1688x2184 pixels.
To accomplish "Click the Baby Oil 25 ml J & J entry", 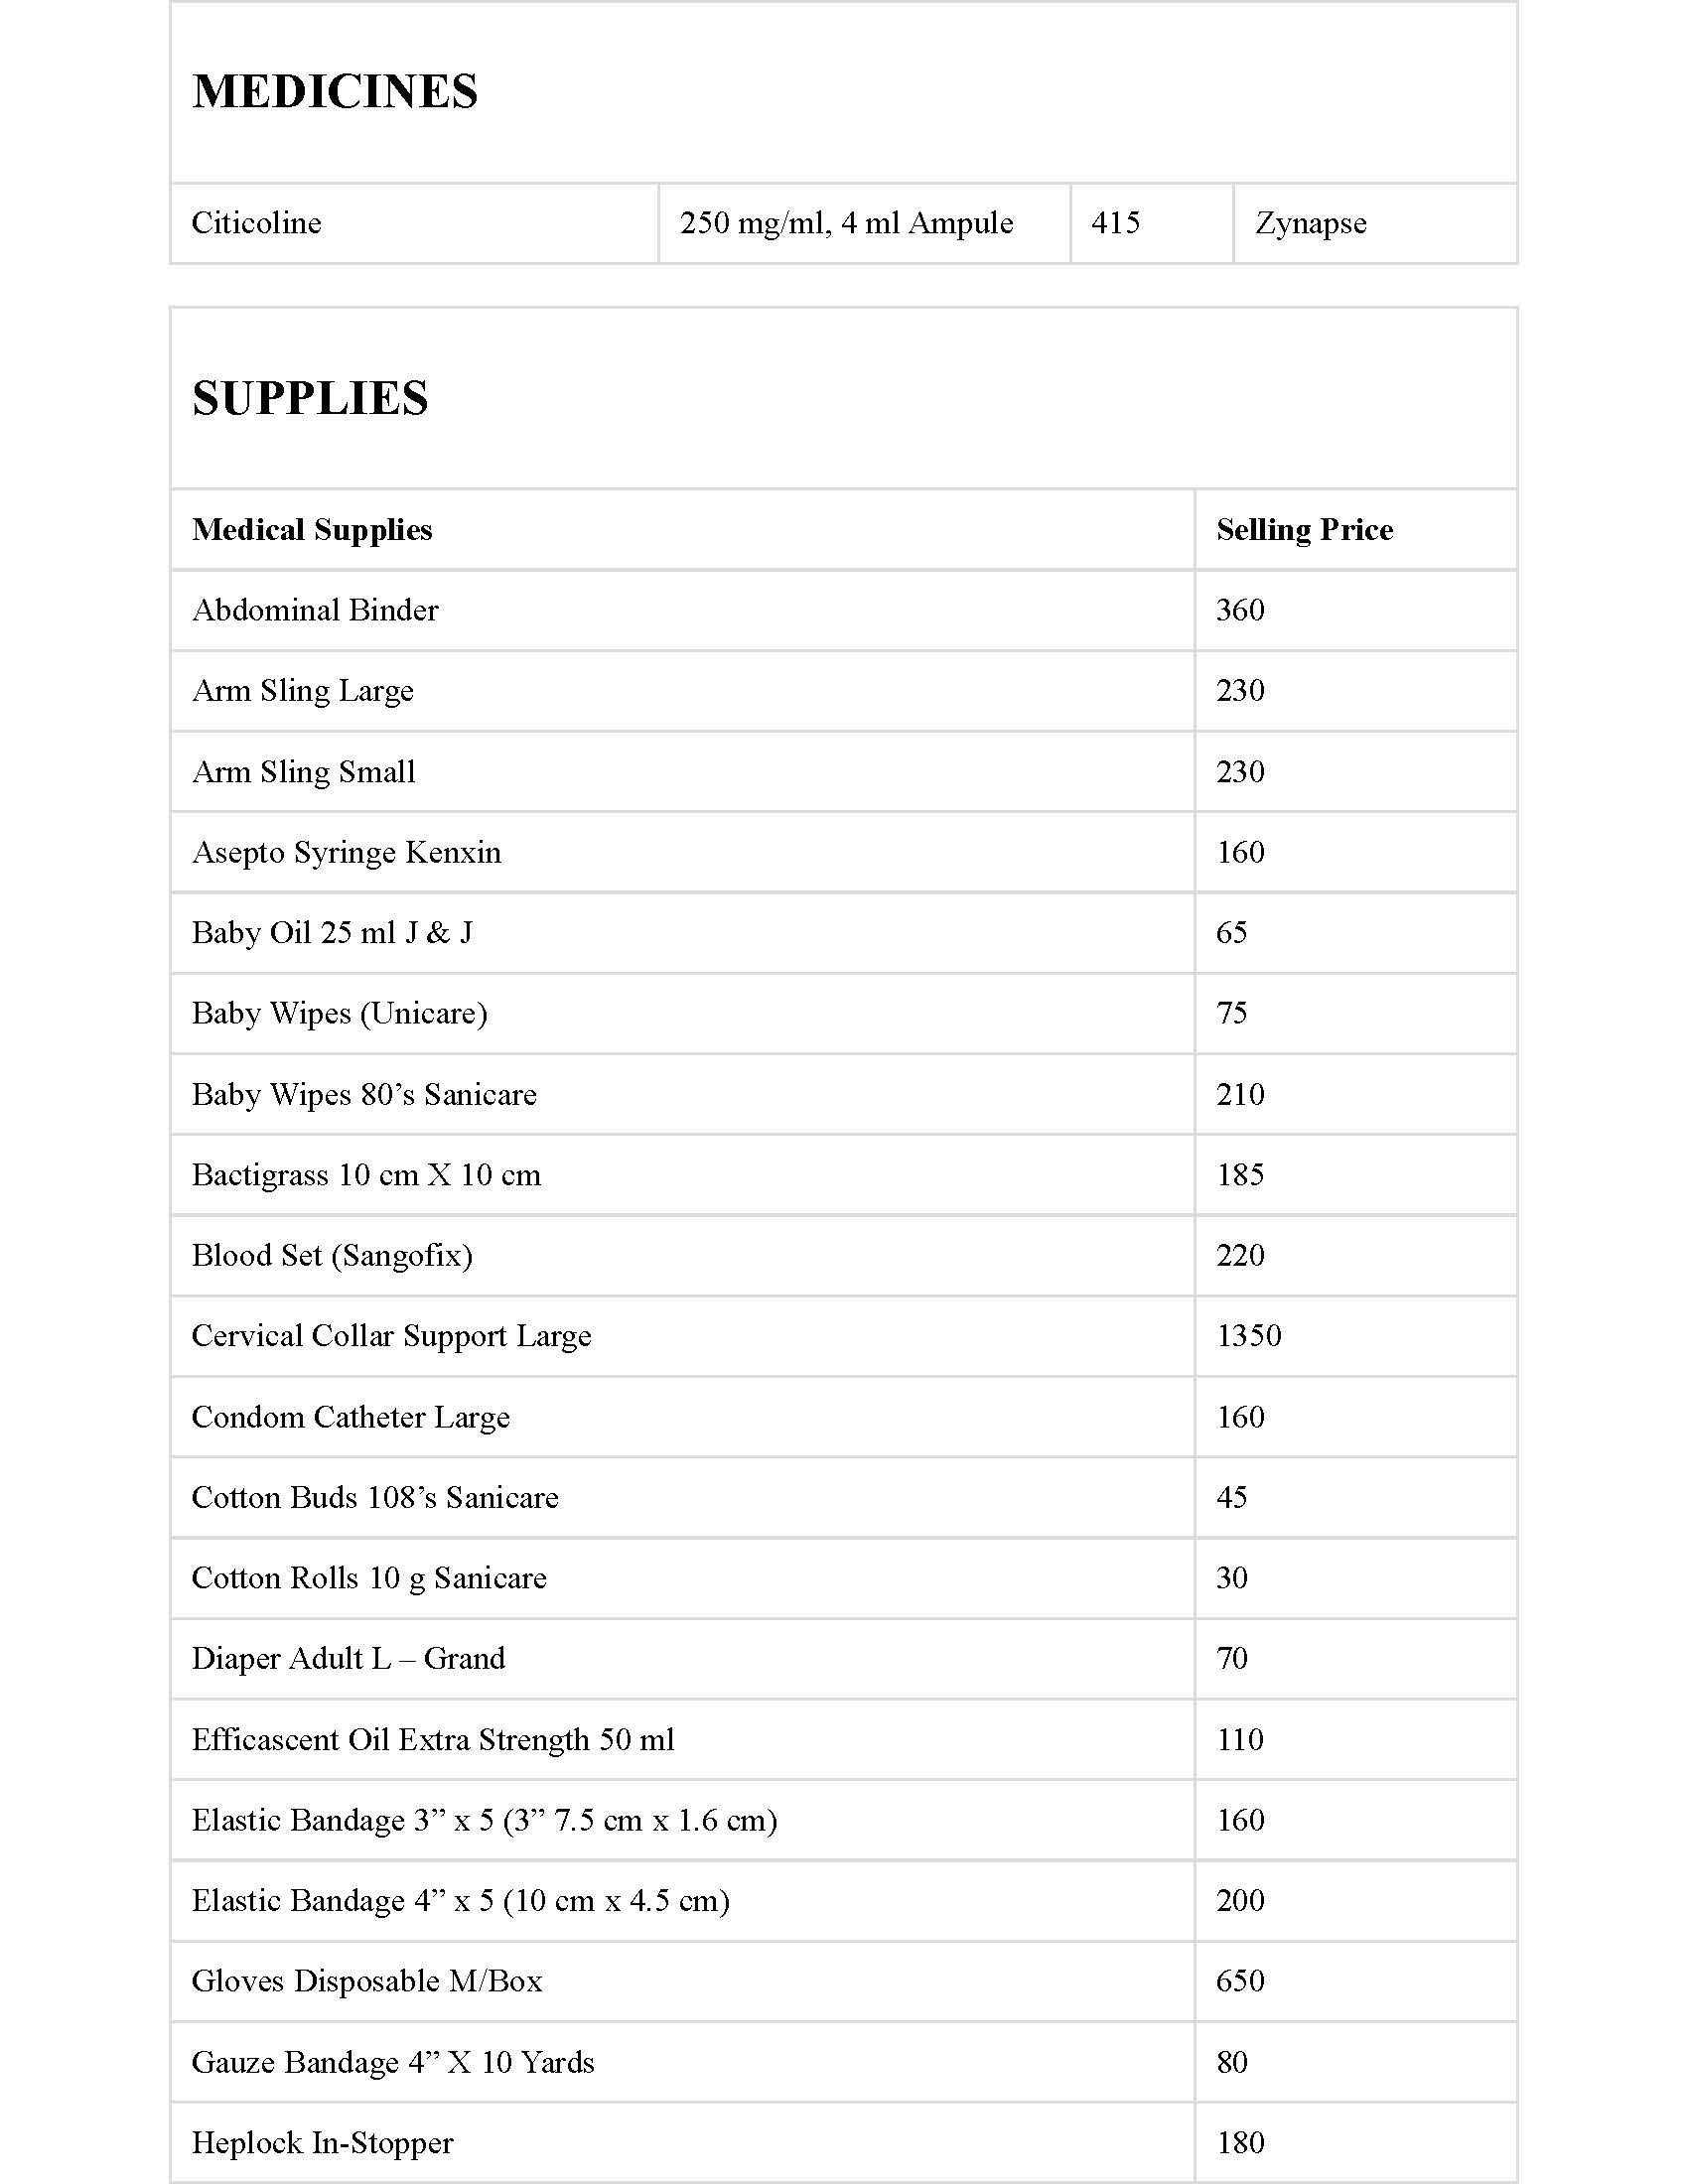I will [x=332, y=932].
